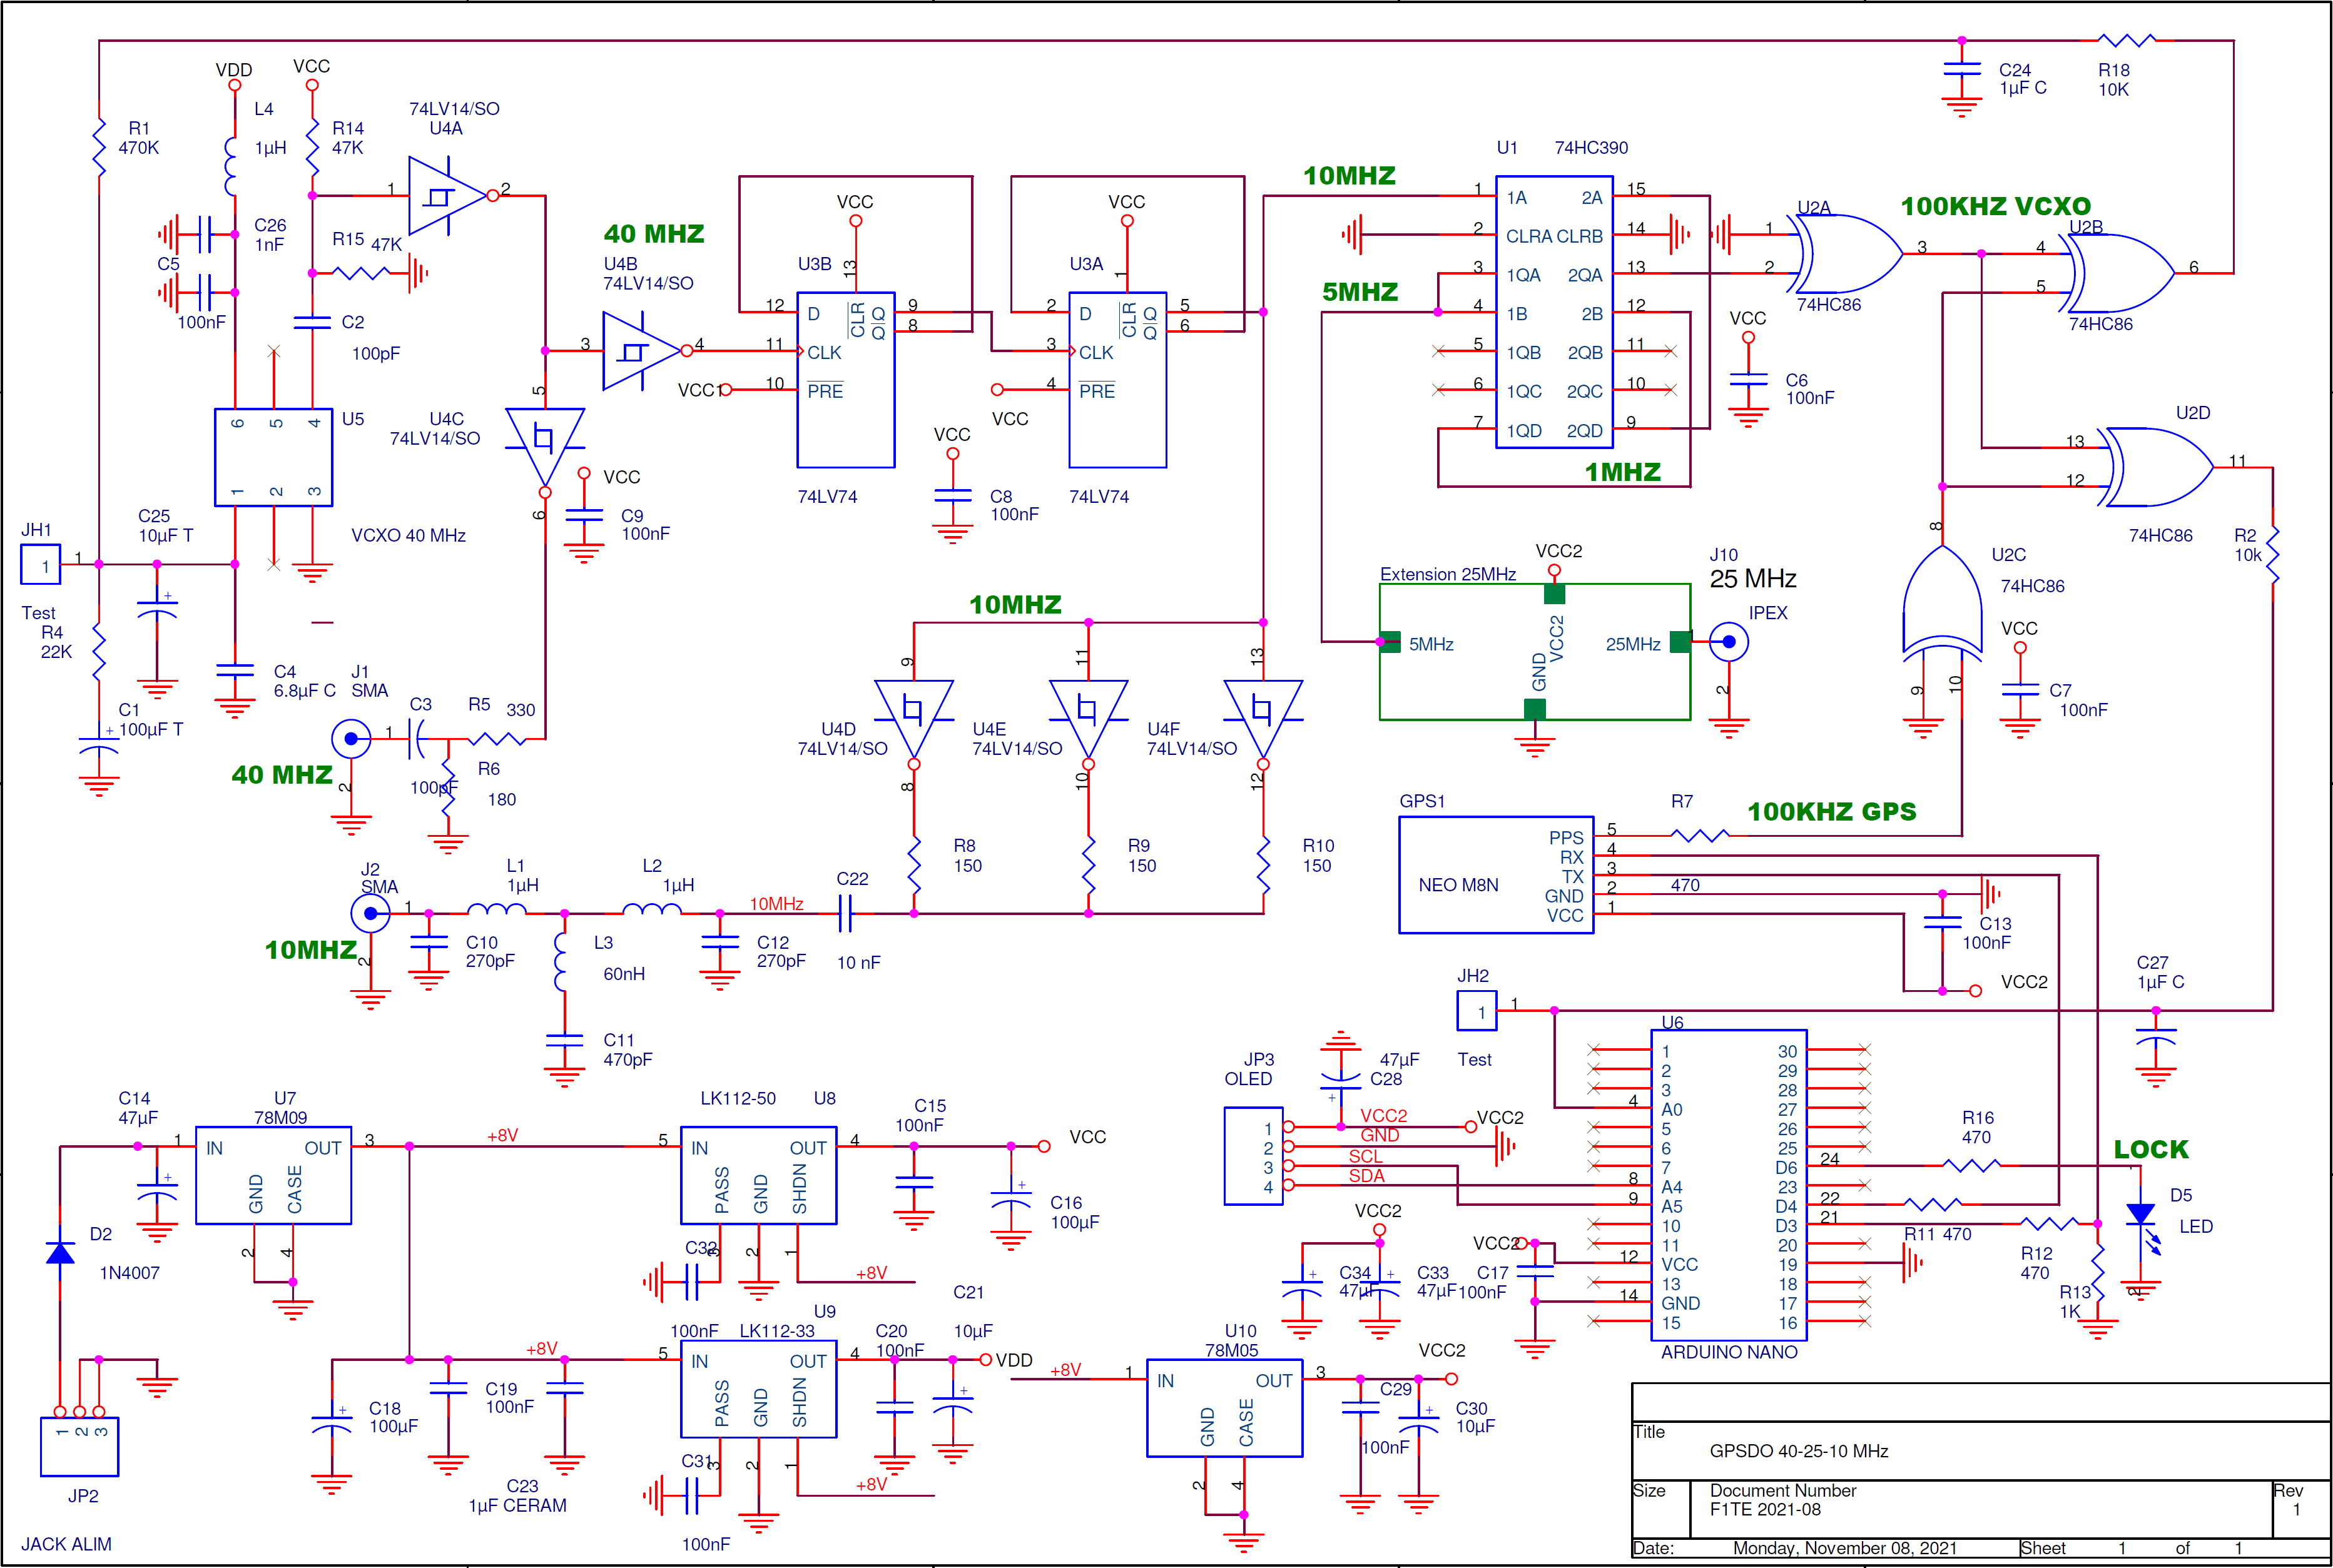Screen dimensions: 2333x1568
Task: Click the U1 74HC390 counter block
Action: 1554,312
